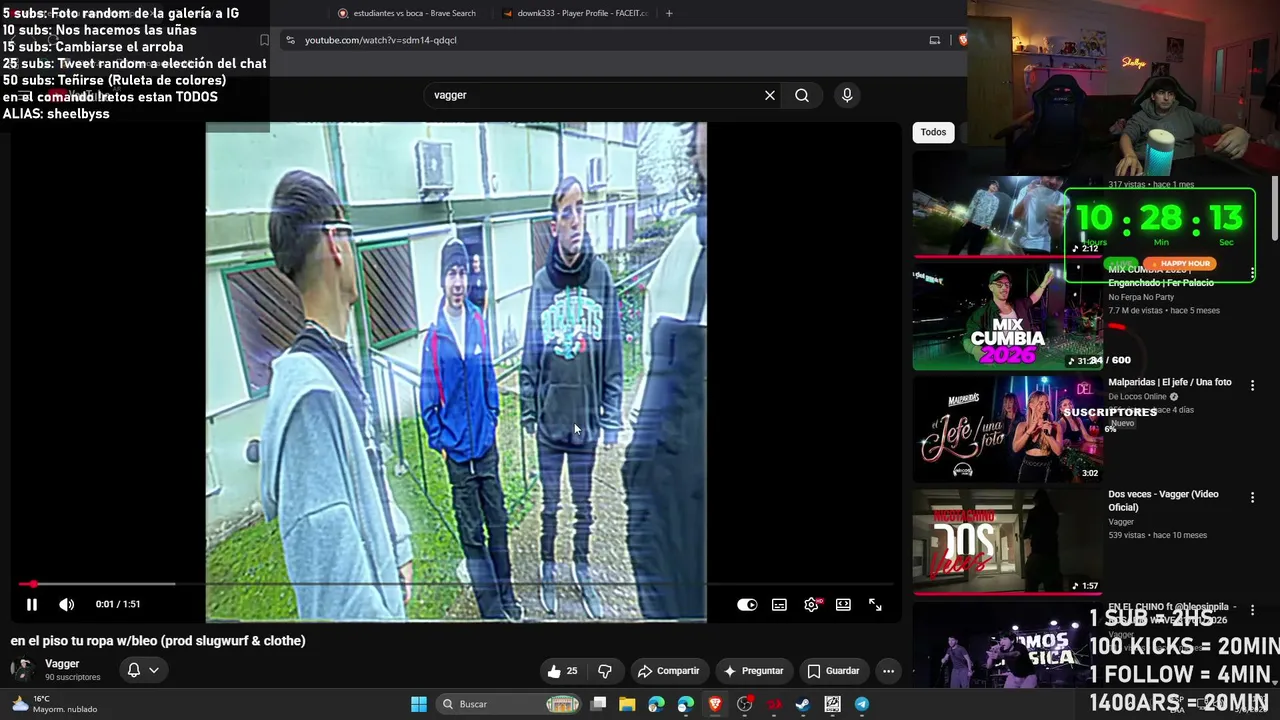Like the video with thumbs up
Image resolution: width=1280 pixels, height=720 pixels.
(x=563, y=671)
